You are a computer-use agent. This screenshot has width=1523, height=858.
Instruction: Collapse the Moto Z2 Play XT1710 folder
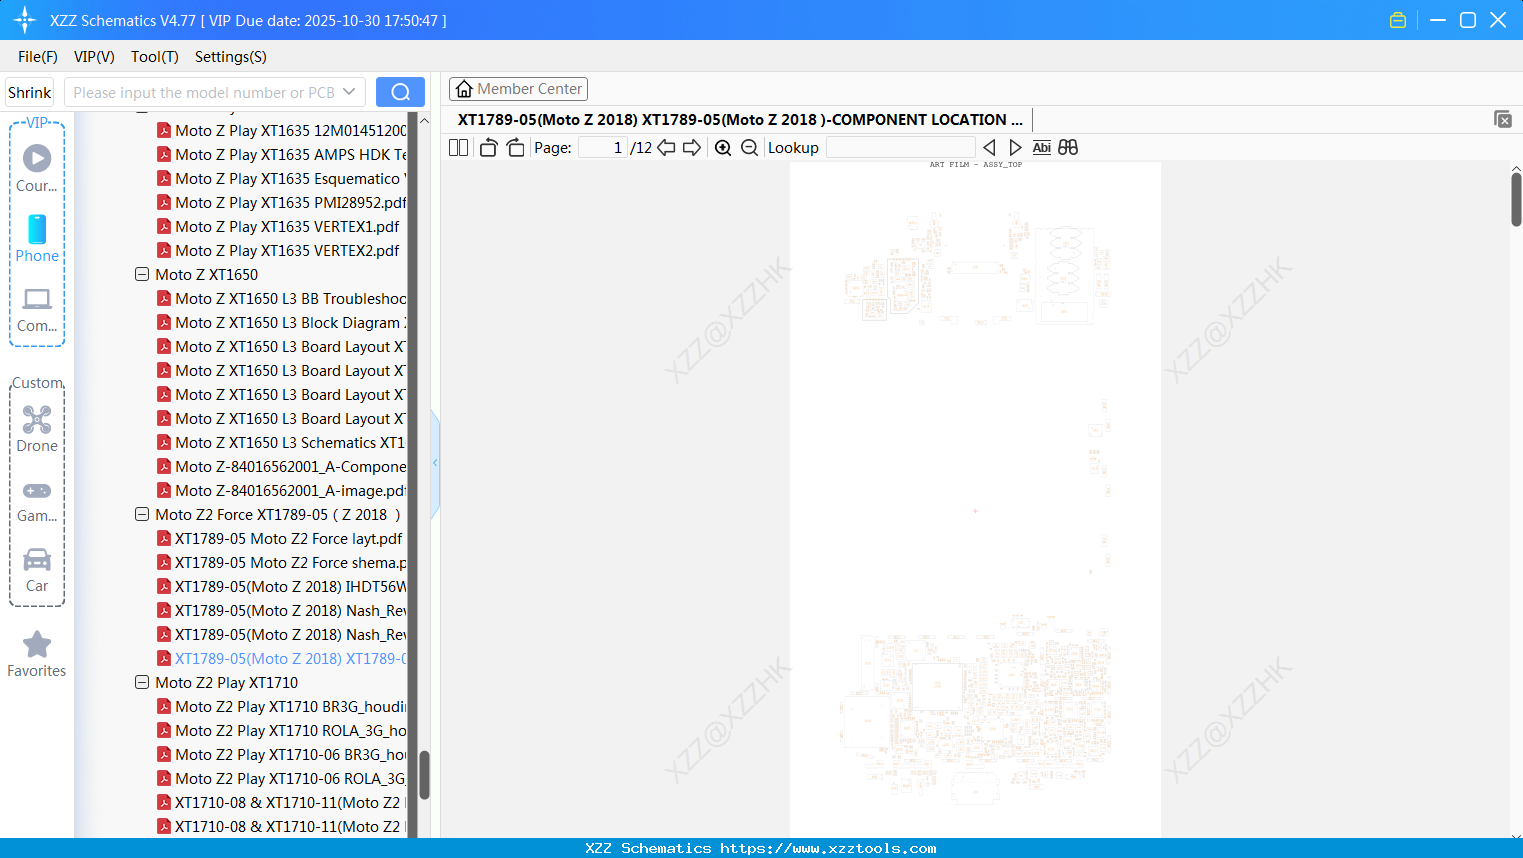[x=142, y=682]
